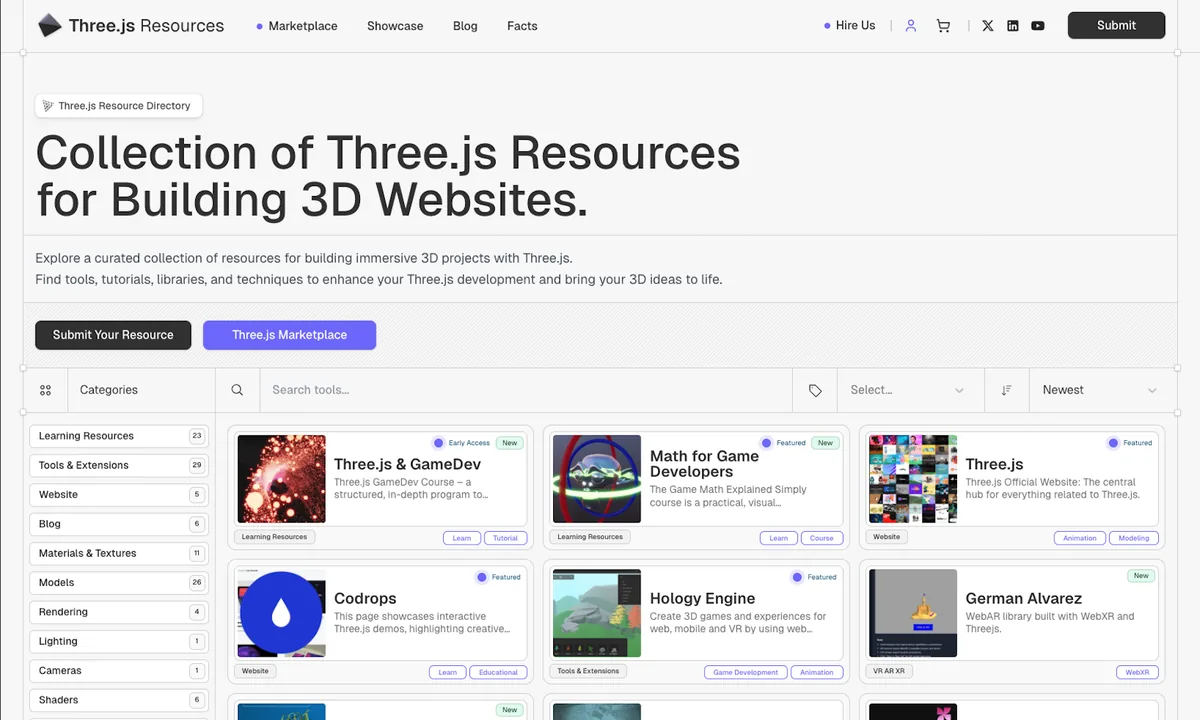Image resolution: width=1200 pixels, height=720 pixels.
Task: Click the Three.js & GameDev title
Action: (x=407, y=464)
